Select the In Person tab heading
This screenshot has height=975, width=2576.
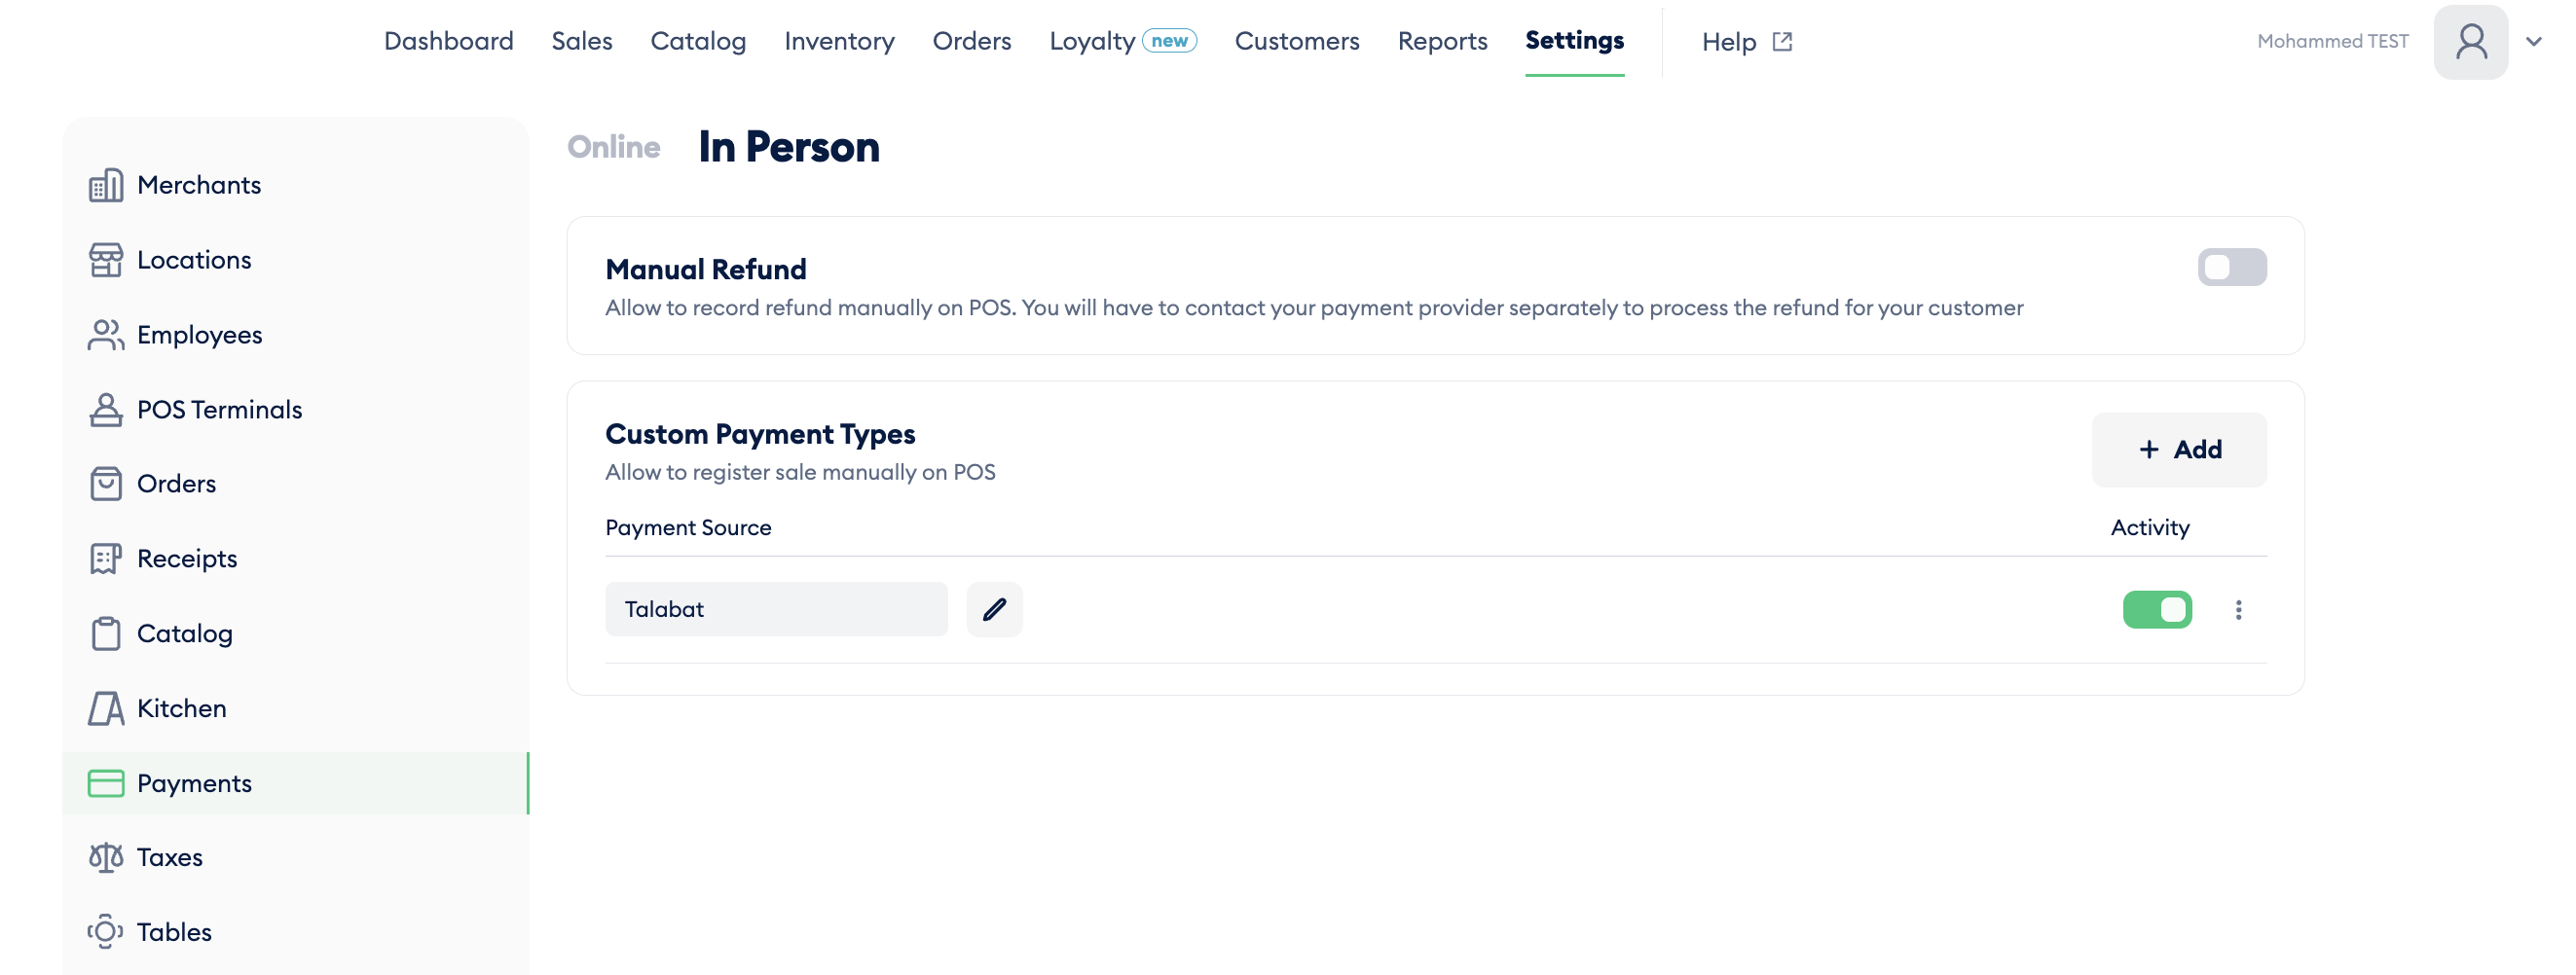click(x=788, y=147)
